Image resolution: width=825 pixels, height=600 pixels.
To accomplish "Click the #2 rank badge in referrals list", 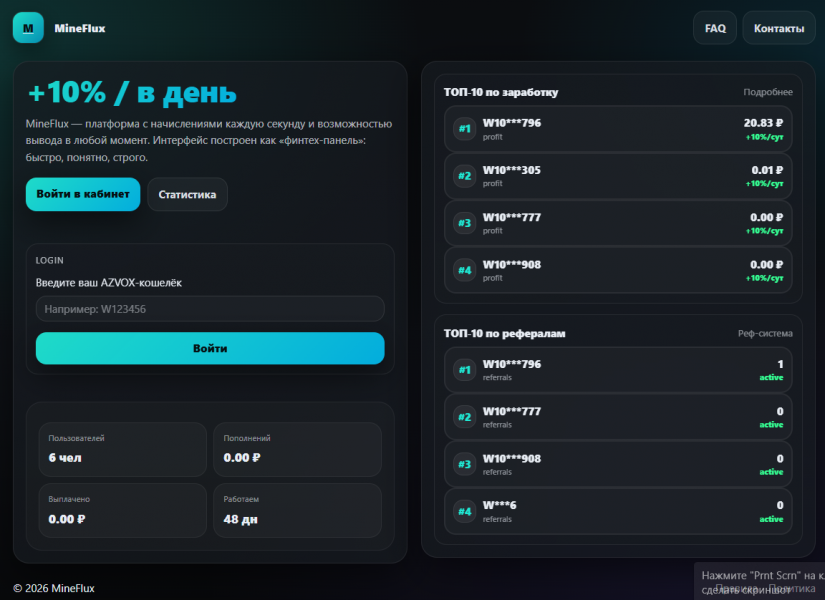I will [464, 417].
